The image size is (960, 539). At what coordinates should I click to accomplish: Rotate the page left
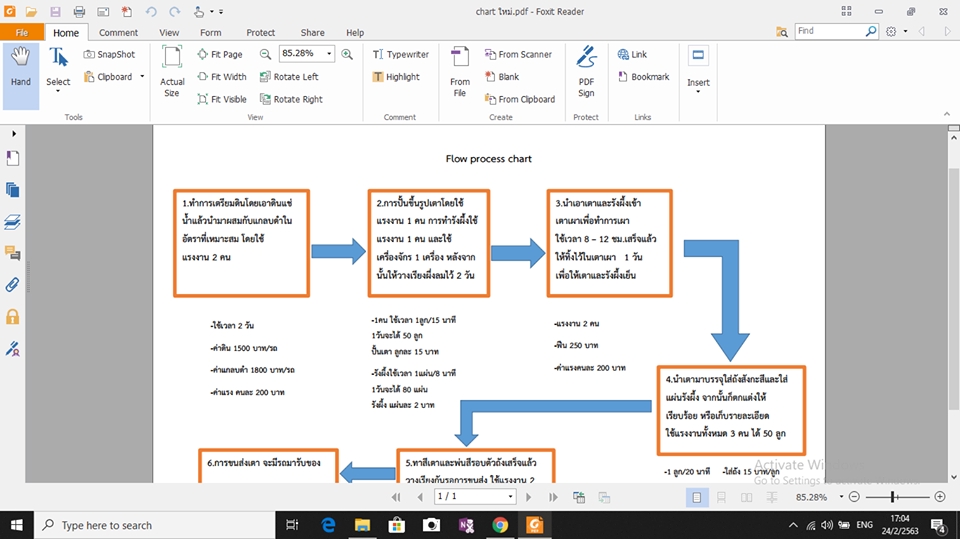tap(289, 77)
